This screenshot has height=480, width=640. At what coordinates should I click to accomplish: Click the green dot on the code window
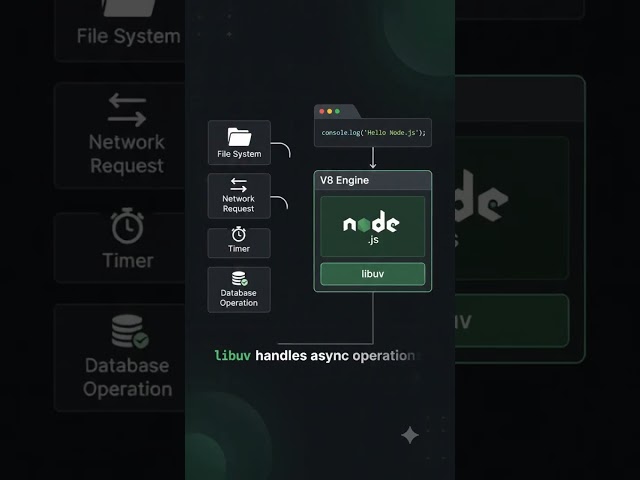click(337, 111)
